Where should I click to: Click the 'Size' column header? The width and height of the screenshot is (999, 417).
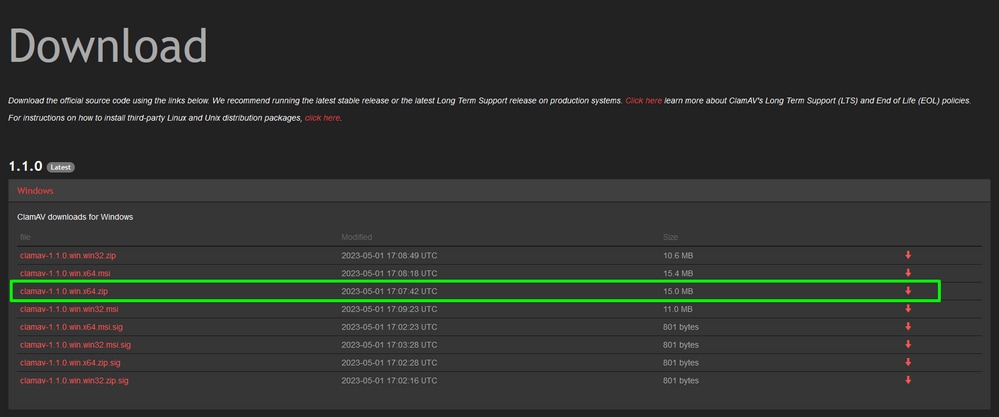click(x=670, y=237)
